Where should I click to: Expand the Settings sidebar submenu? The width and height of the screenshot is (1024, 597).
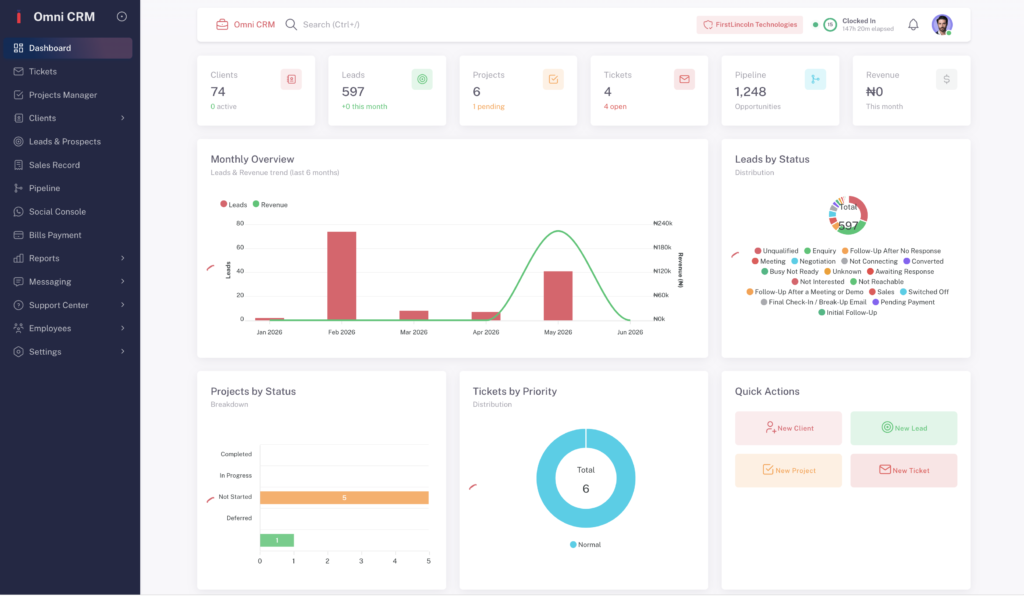click(123, 352)
